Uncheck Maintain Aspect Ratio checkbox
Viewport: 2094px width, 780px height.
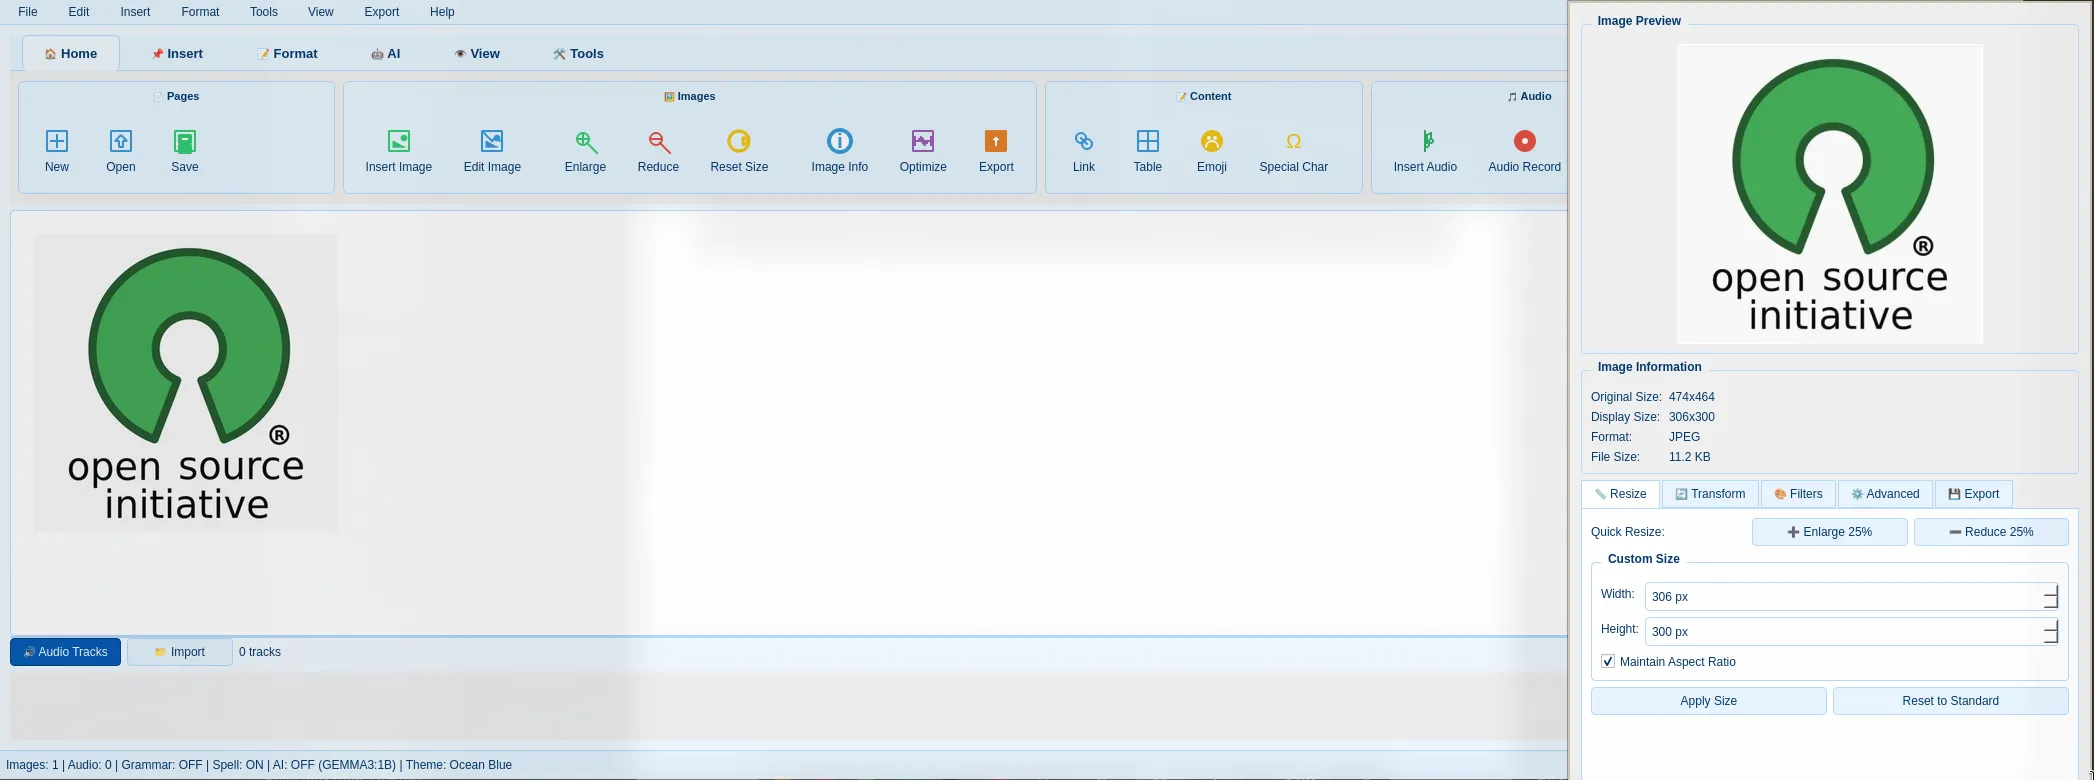[1608, 662]
